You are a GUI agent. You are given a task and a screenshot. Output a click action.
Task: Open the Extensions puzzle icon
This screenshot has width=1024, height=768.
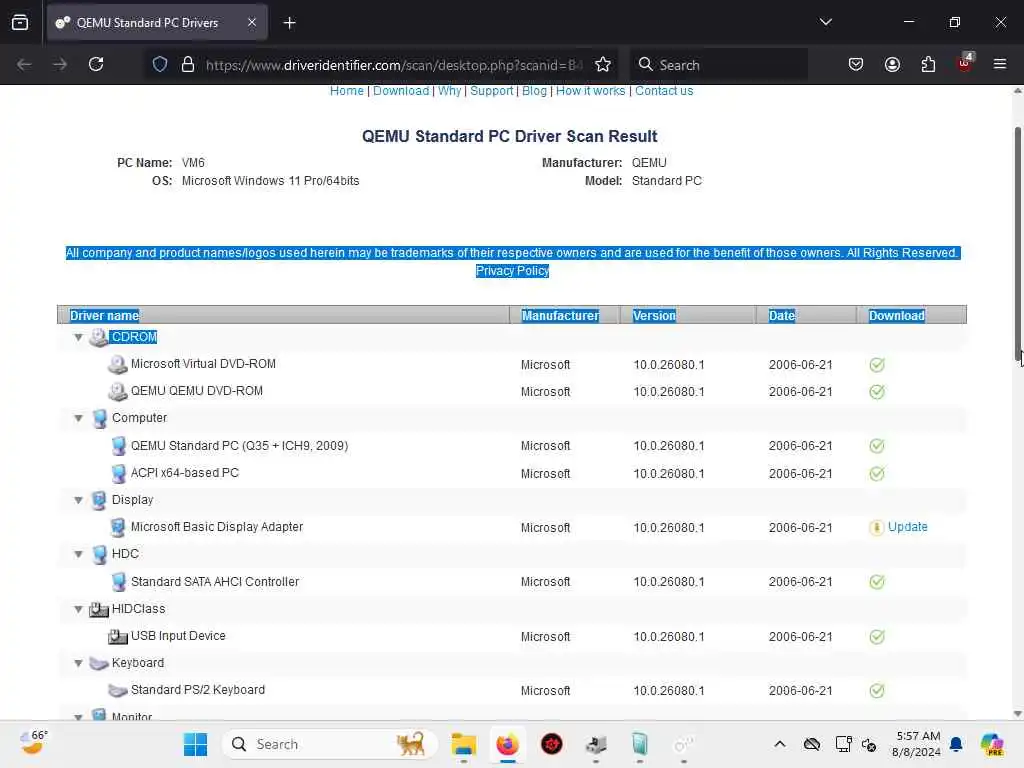tap(928, 64)
